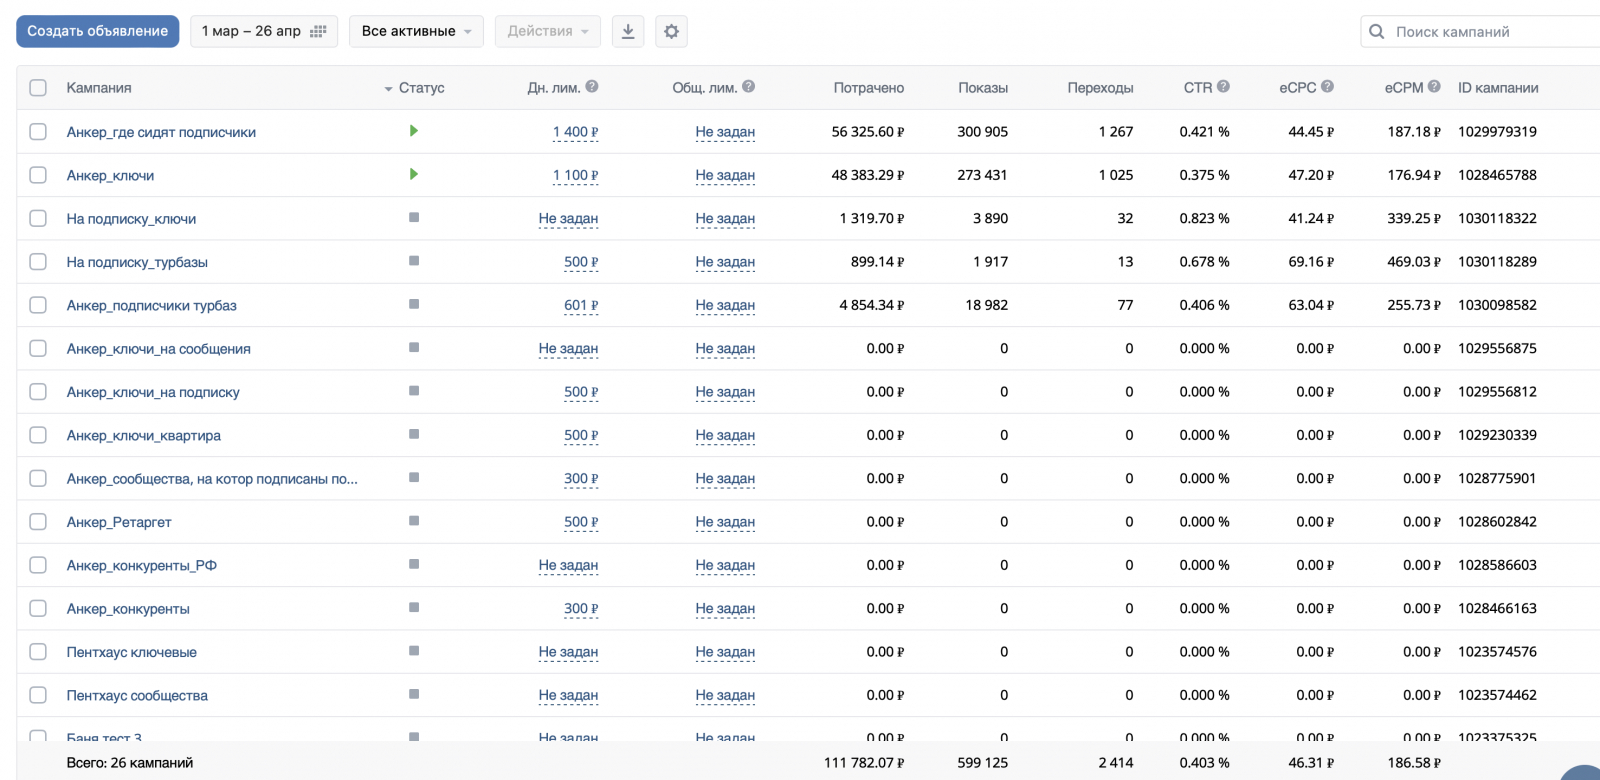Click the play status icon for Анкер_где сидят подписчики
1600x780 pixels.
[x=413, y=131]
